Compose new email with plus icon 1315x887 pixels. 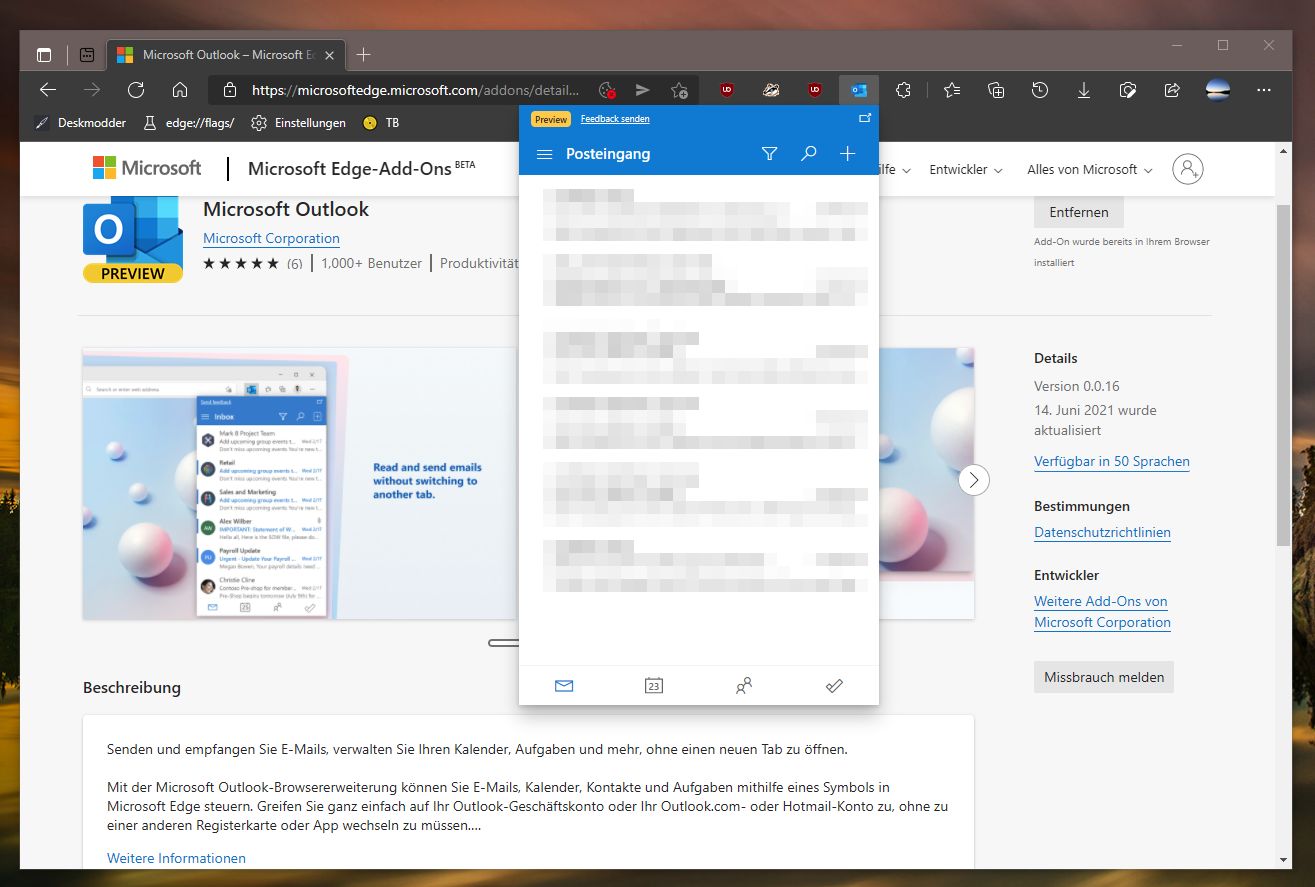pos(848,154)
